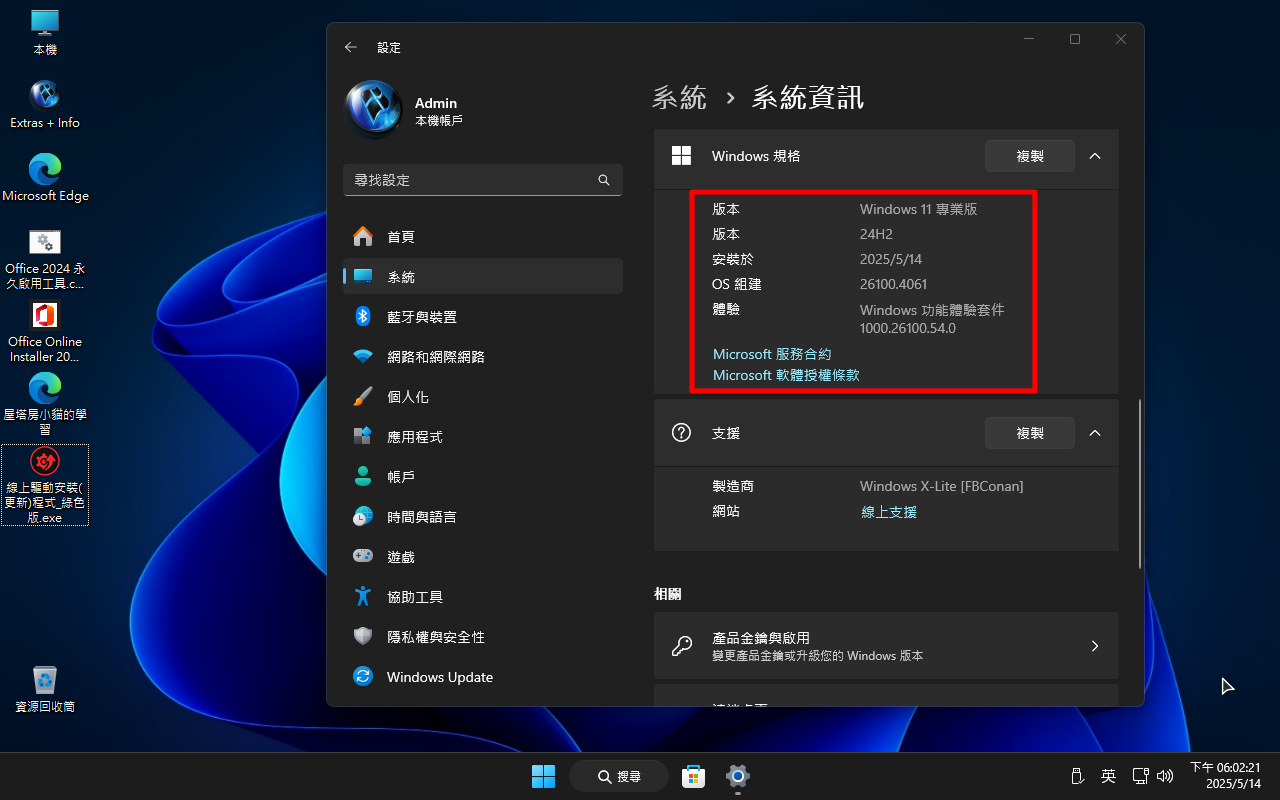Click OS build value 26100.4061
This screenshot has height=800, width=1280.
tap(893, 284)
